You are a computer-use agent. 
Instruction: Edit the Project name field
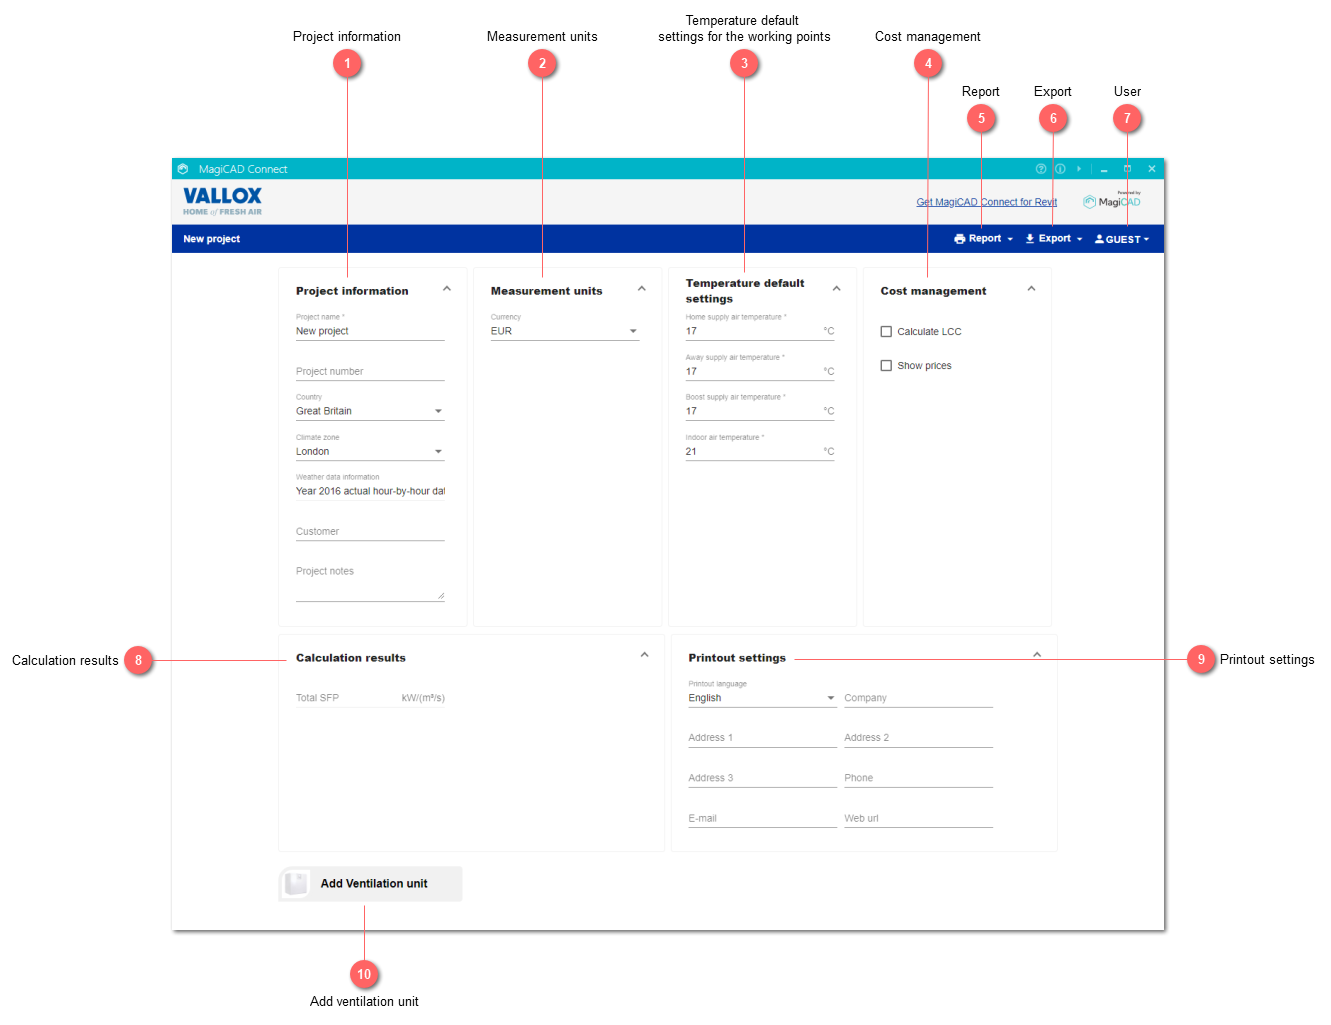click(370, 331)
